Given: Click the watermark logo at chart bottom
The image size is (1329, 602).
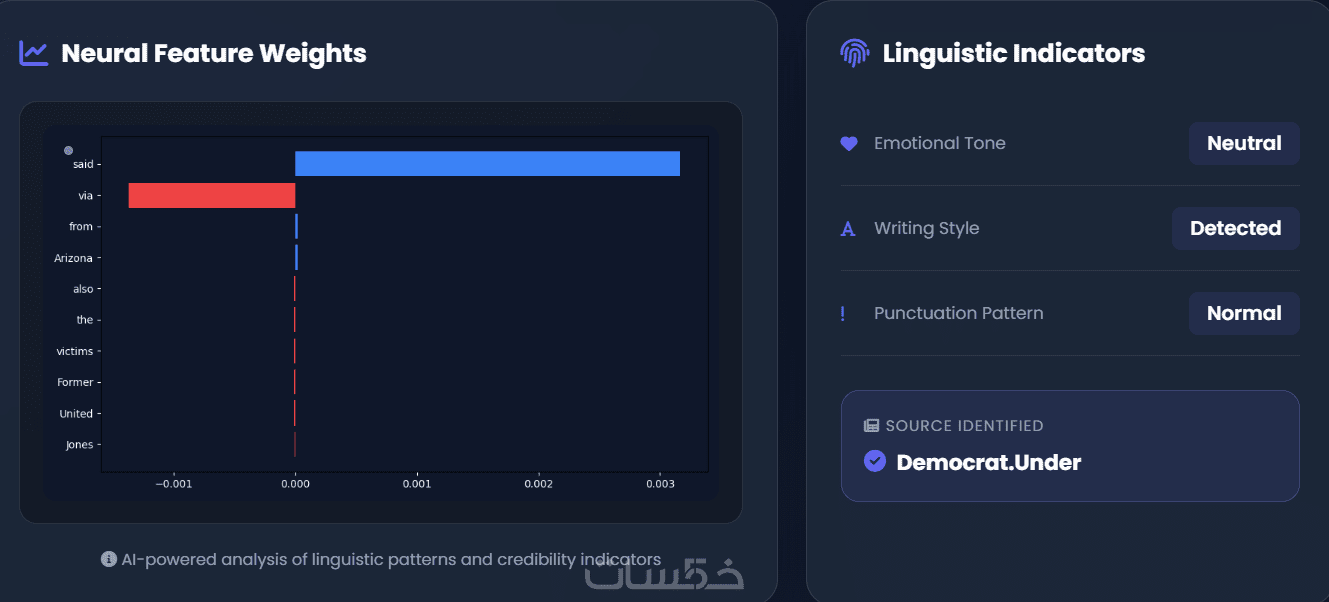Looking at the screenshot, I should pos(665,574).
